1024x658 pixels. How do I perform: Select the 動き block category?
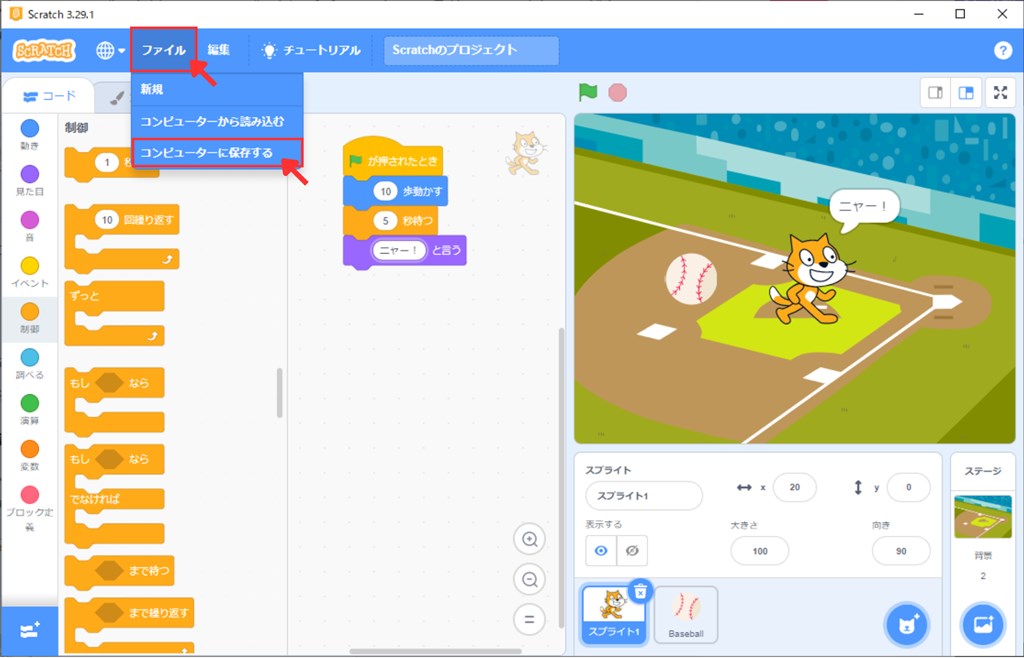29,134
